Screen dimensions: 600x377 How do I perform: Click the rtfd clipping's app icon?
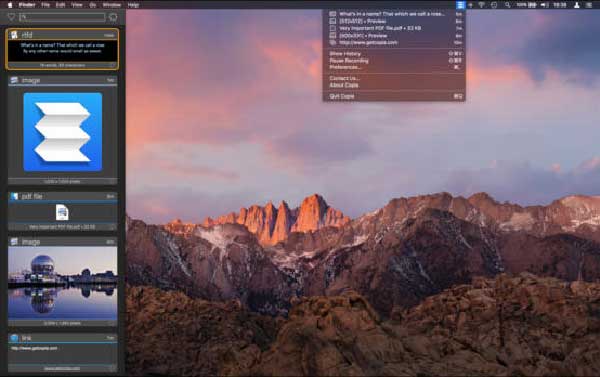pos(14,35)
